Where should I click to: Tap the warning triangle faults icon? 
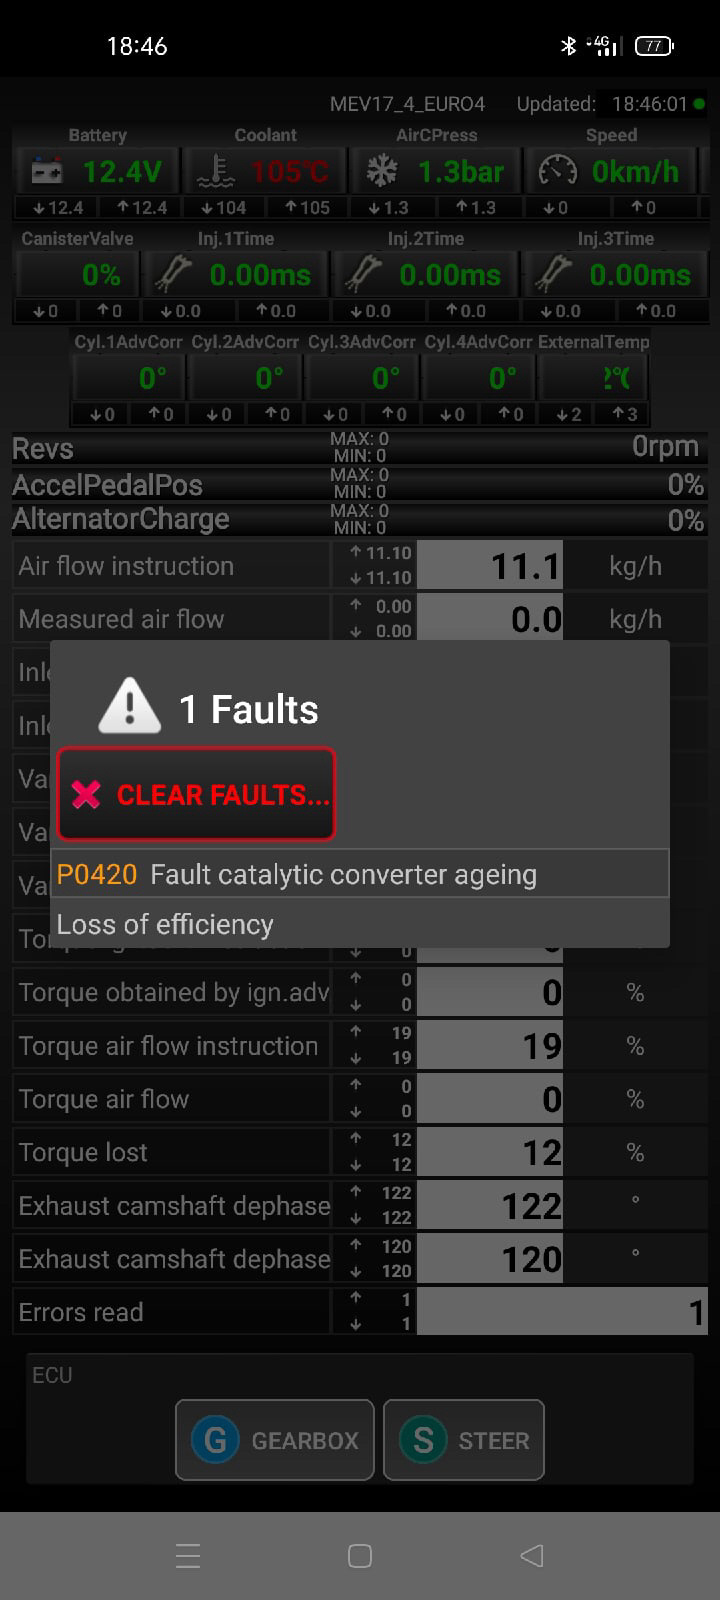[129, 706]
